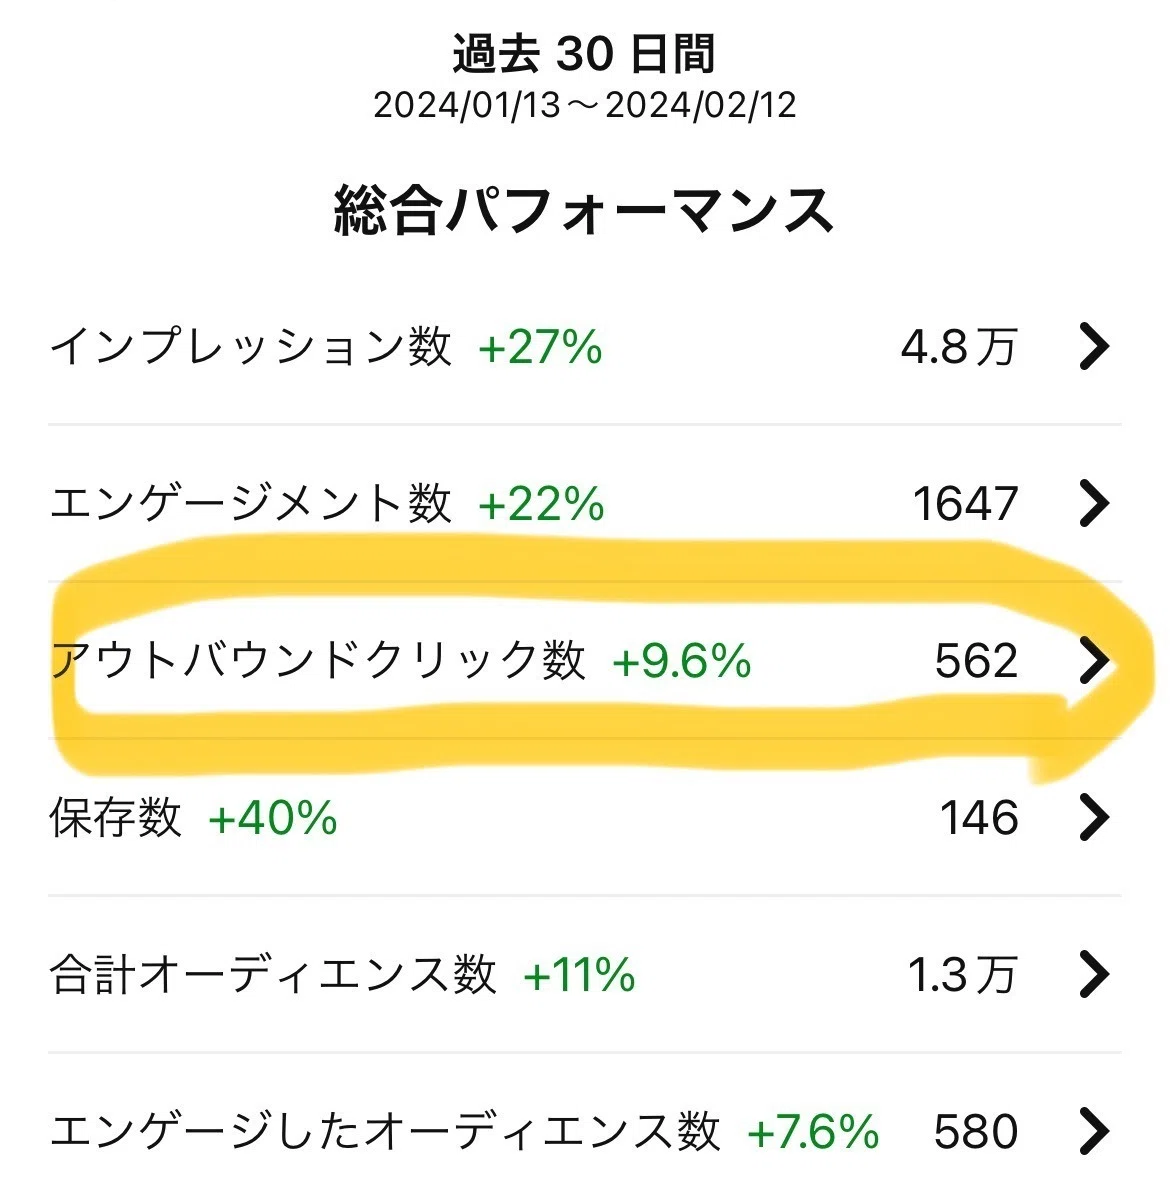Open the 合計オーディエンス数 chevron arrow
Image resolution: width=1170 pixels, height=1178 pixels.
[1094, 974]
